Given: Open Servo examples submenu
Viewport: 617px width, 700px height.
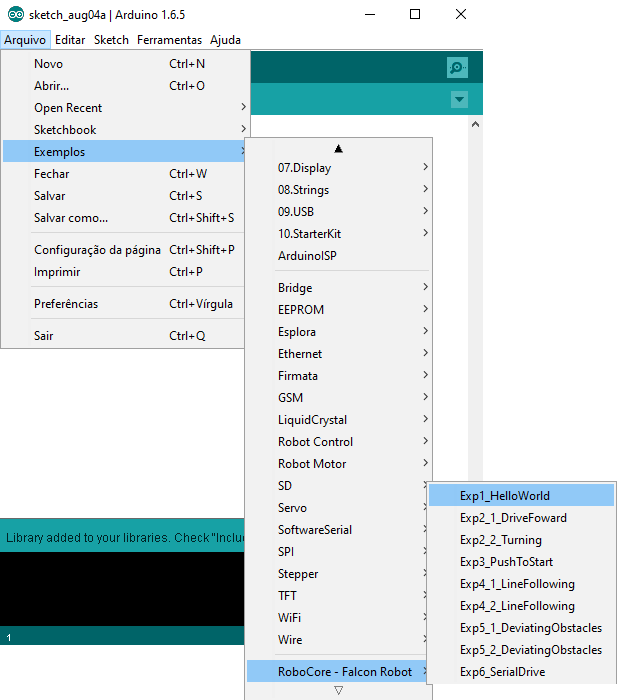Looking at the screenshot, I should (x=337, y=508).
